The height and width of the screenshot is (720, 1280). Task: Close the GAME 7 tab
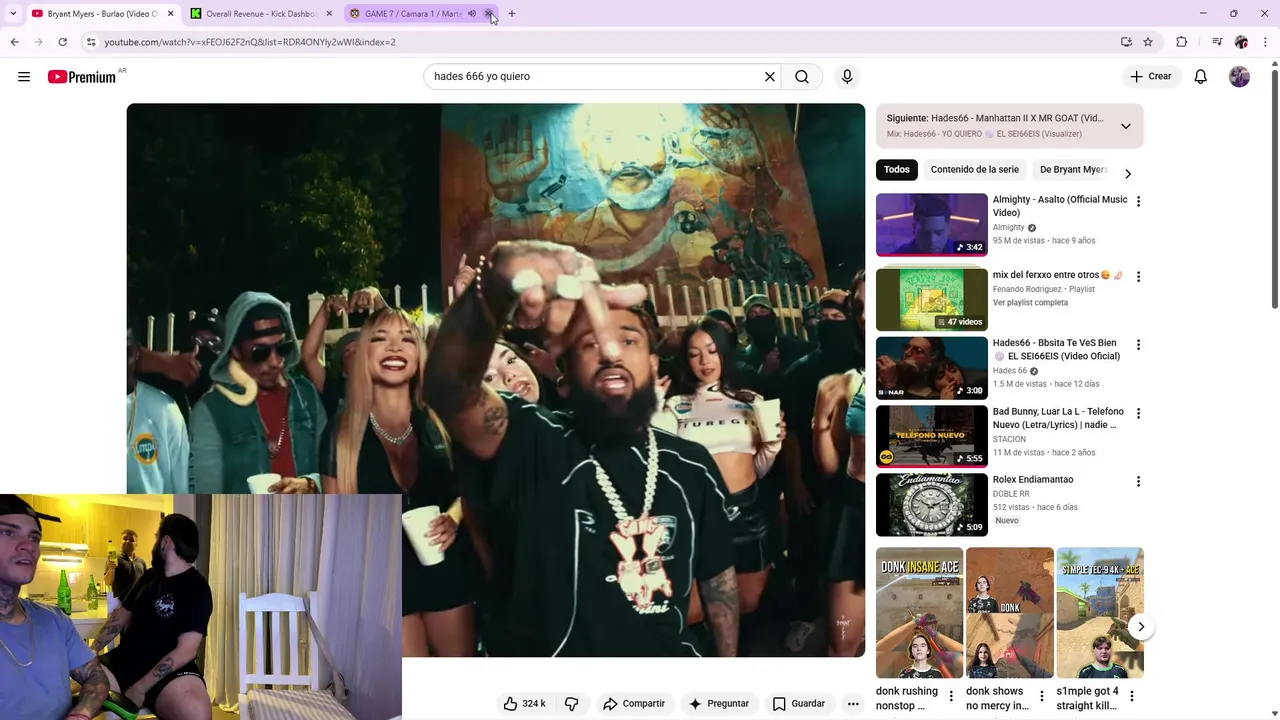[488, 14]
